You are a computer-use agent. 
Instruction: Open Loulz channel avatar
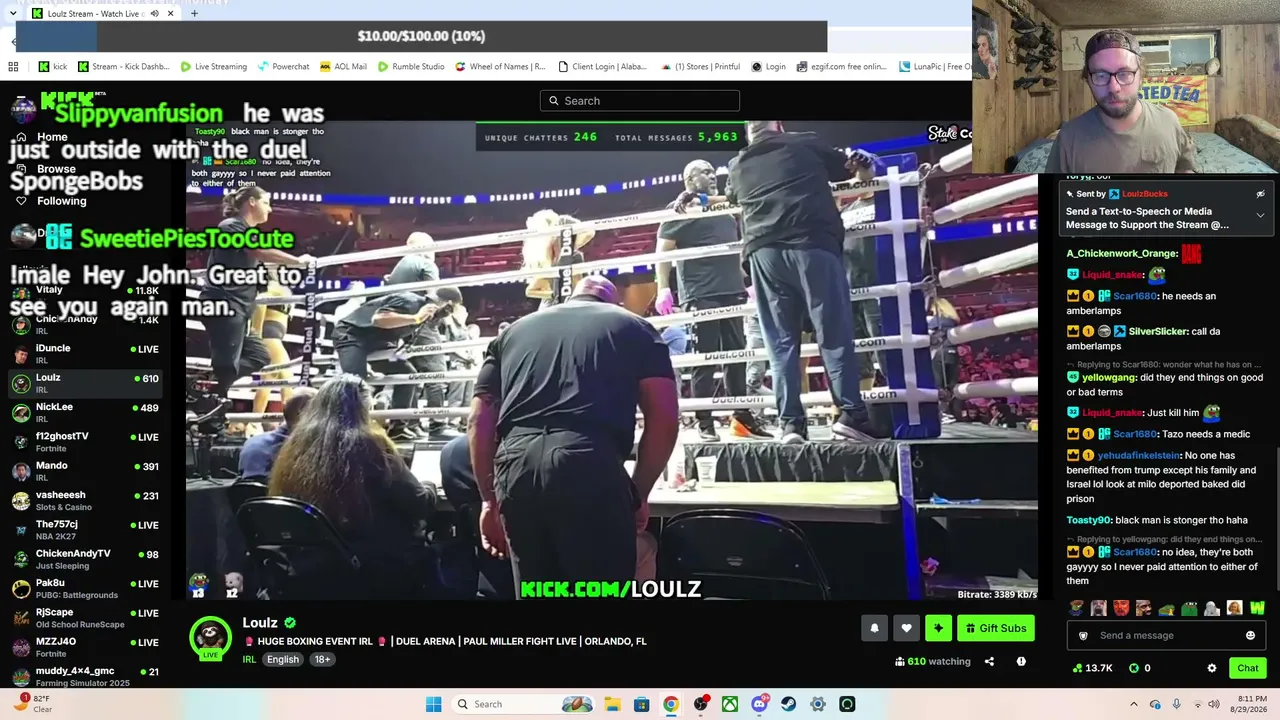[210, 638]
